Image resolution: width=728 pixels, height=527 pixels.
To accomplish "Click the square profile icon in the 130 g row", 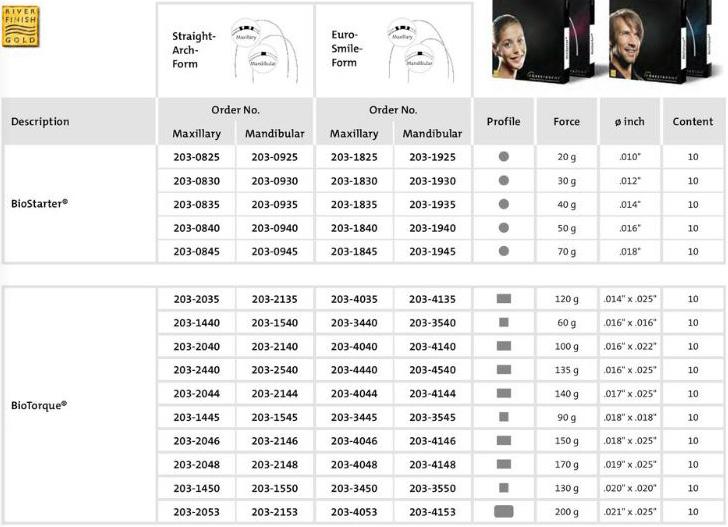I will (504, 488).
